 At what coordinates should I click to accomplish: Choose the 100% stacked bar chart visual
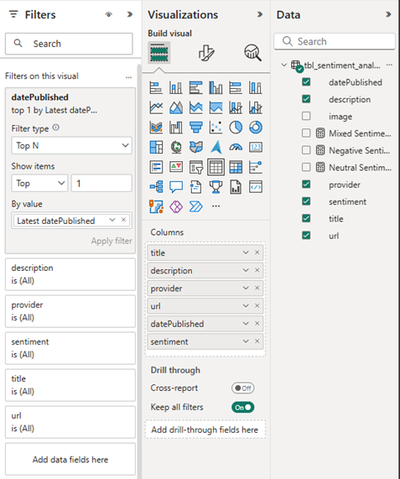coord(236,88)
